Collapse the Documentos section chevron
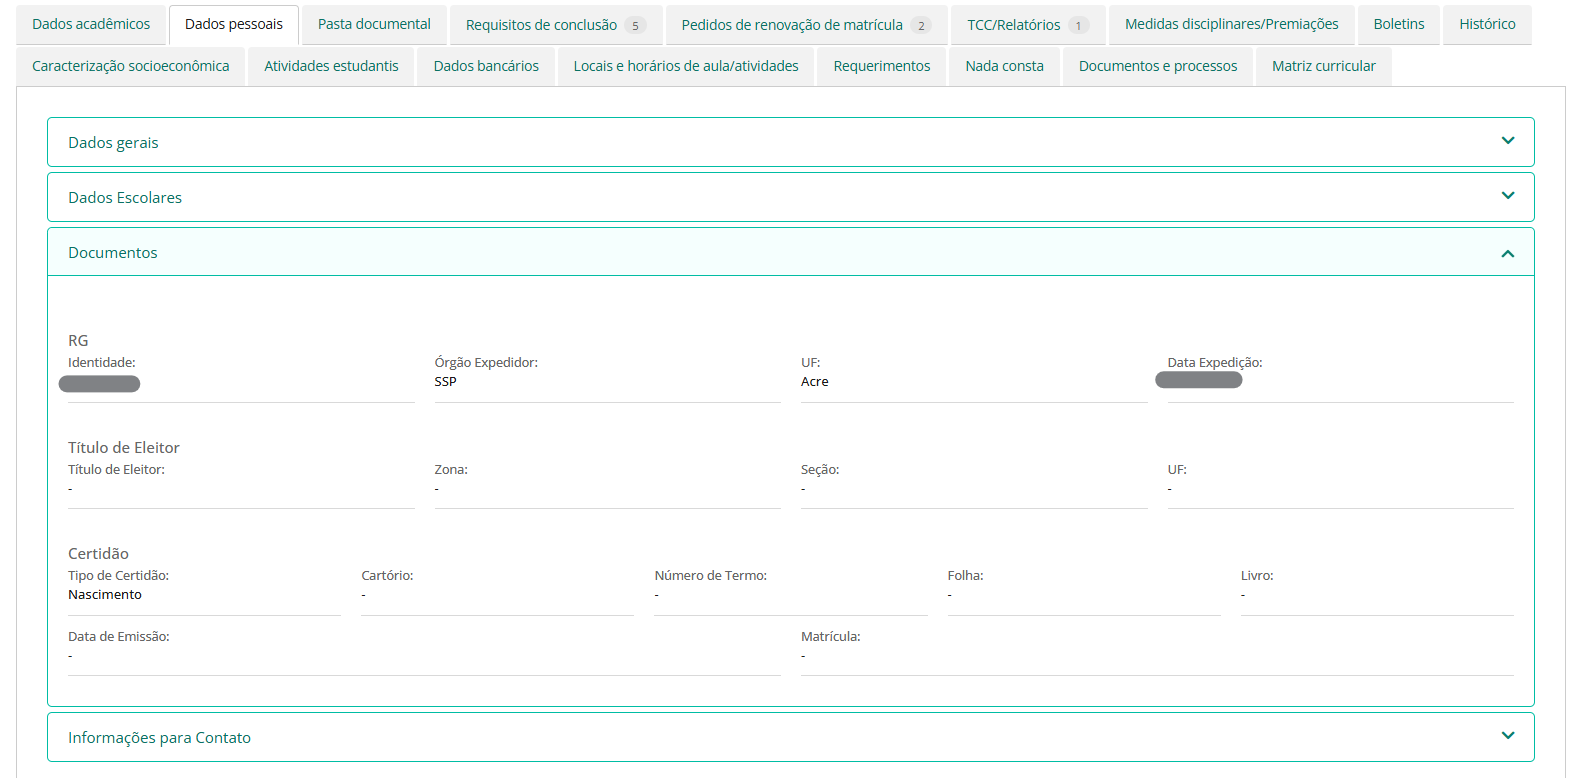Screen dimensions: 1571x778 (1507, 254)
